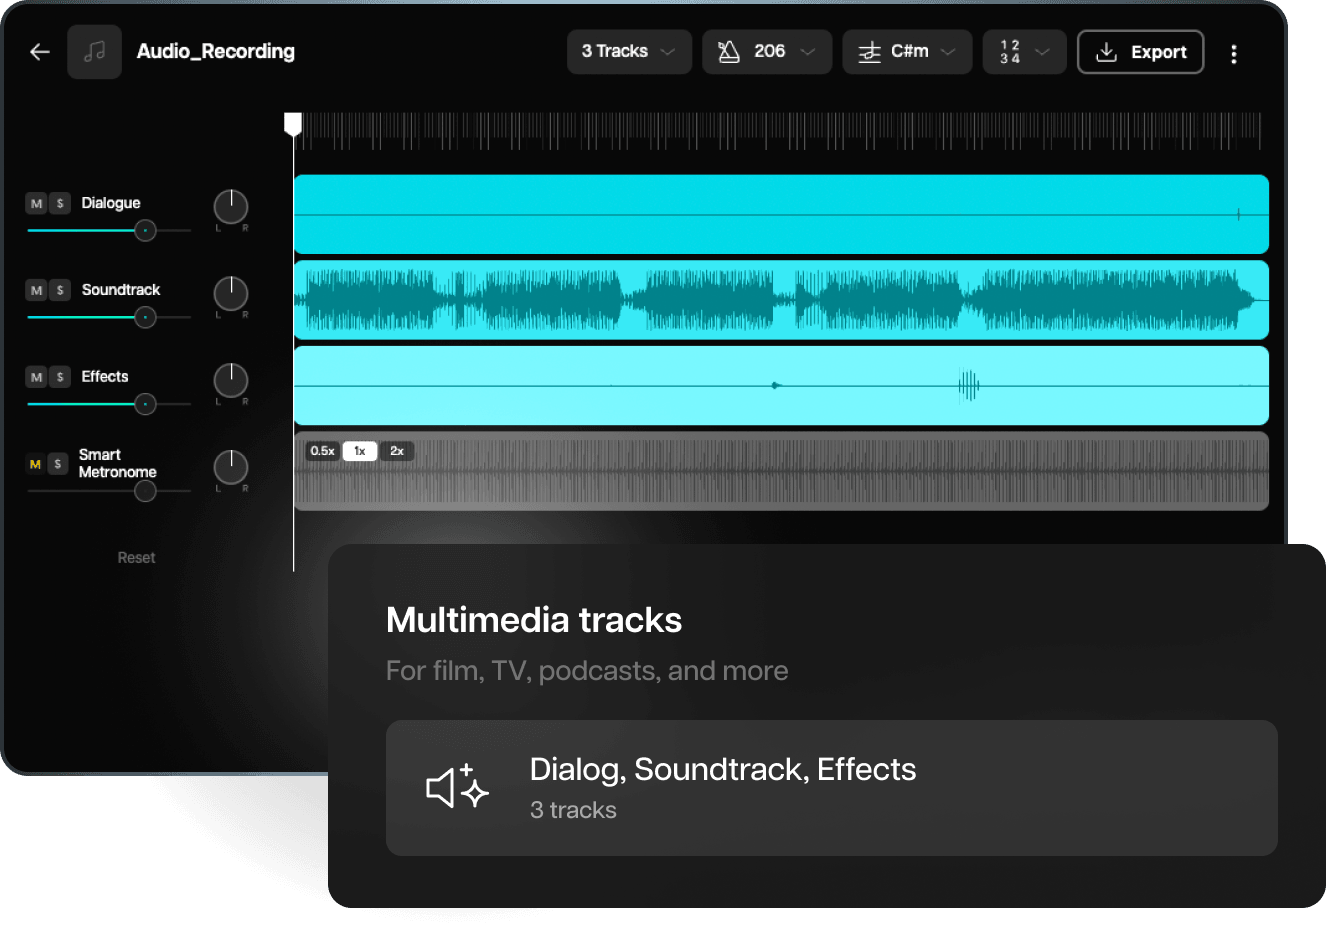Select the 2x metronome speed
The width and height of the screenshot is (1326, 926).
(397, 451)
